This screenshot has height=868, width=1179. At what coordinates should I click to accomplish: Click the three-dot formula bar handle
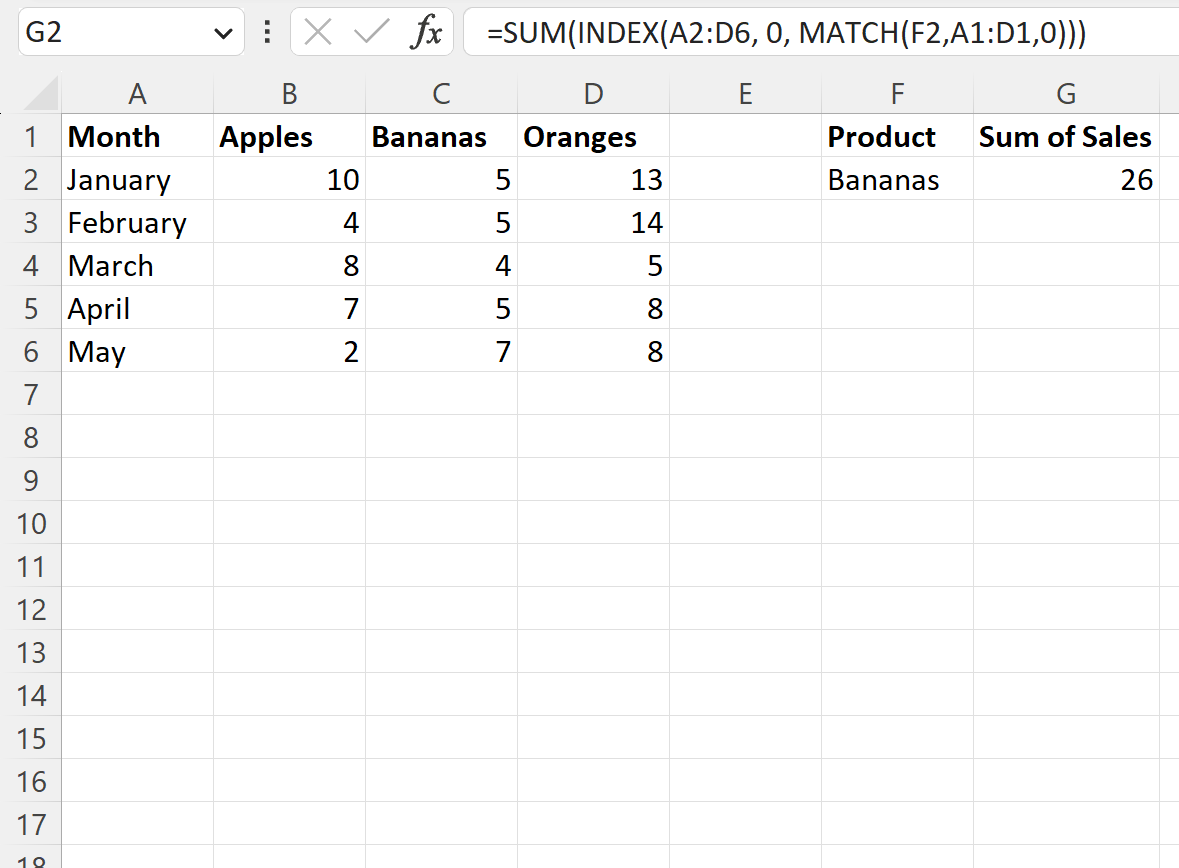pos(267,32)
